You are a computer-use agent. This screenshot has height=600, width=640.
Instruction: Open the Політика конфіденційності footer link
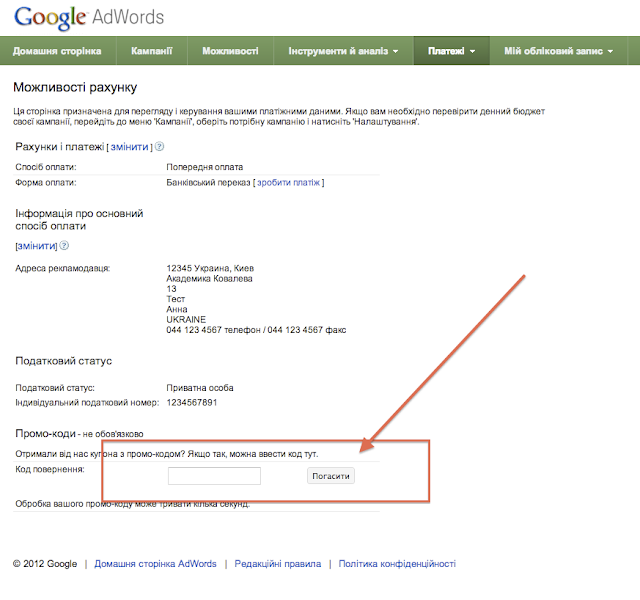(x=397, y=564)
